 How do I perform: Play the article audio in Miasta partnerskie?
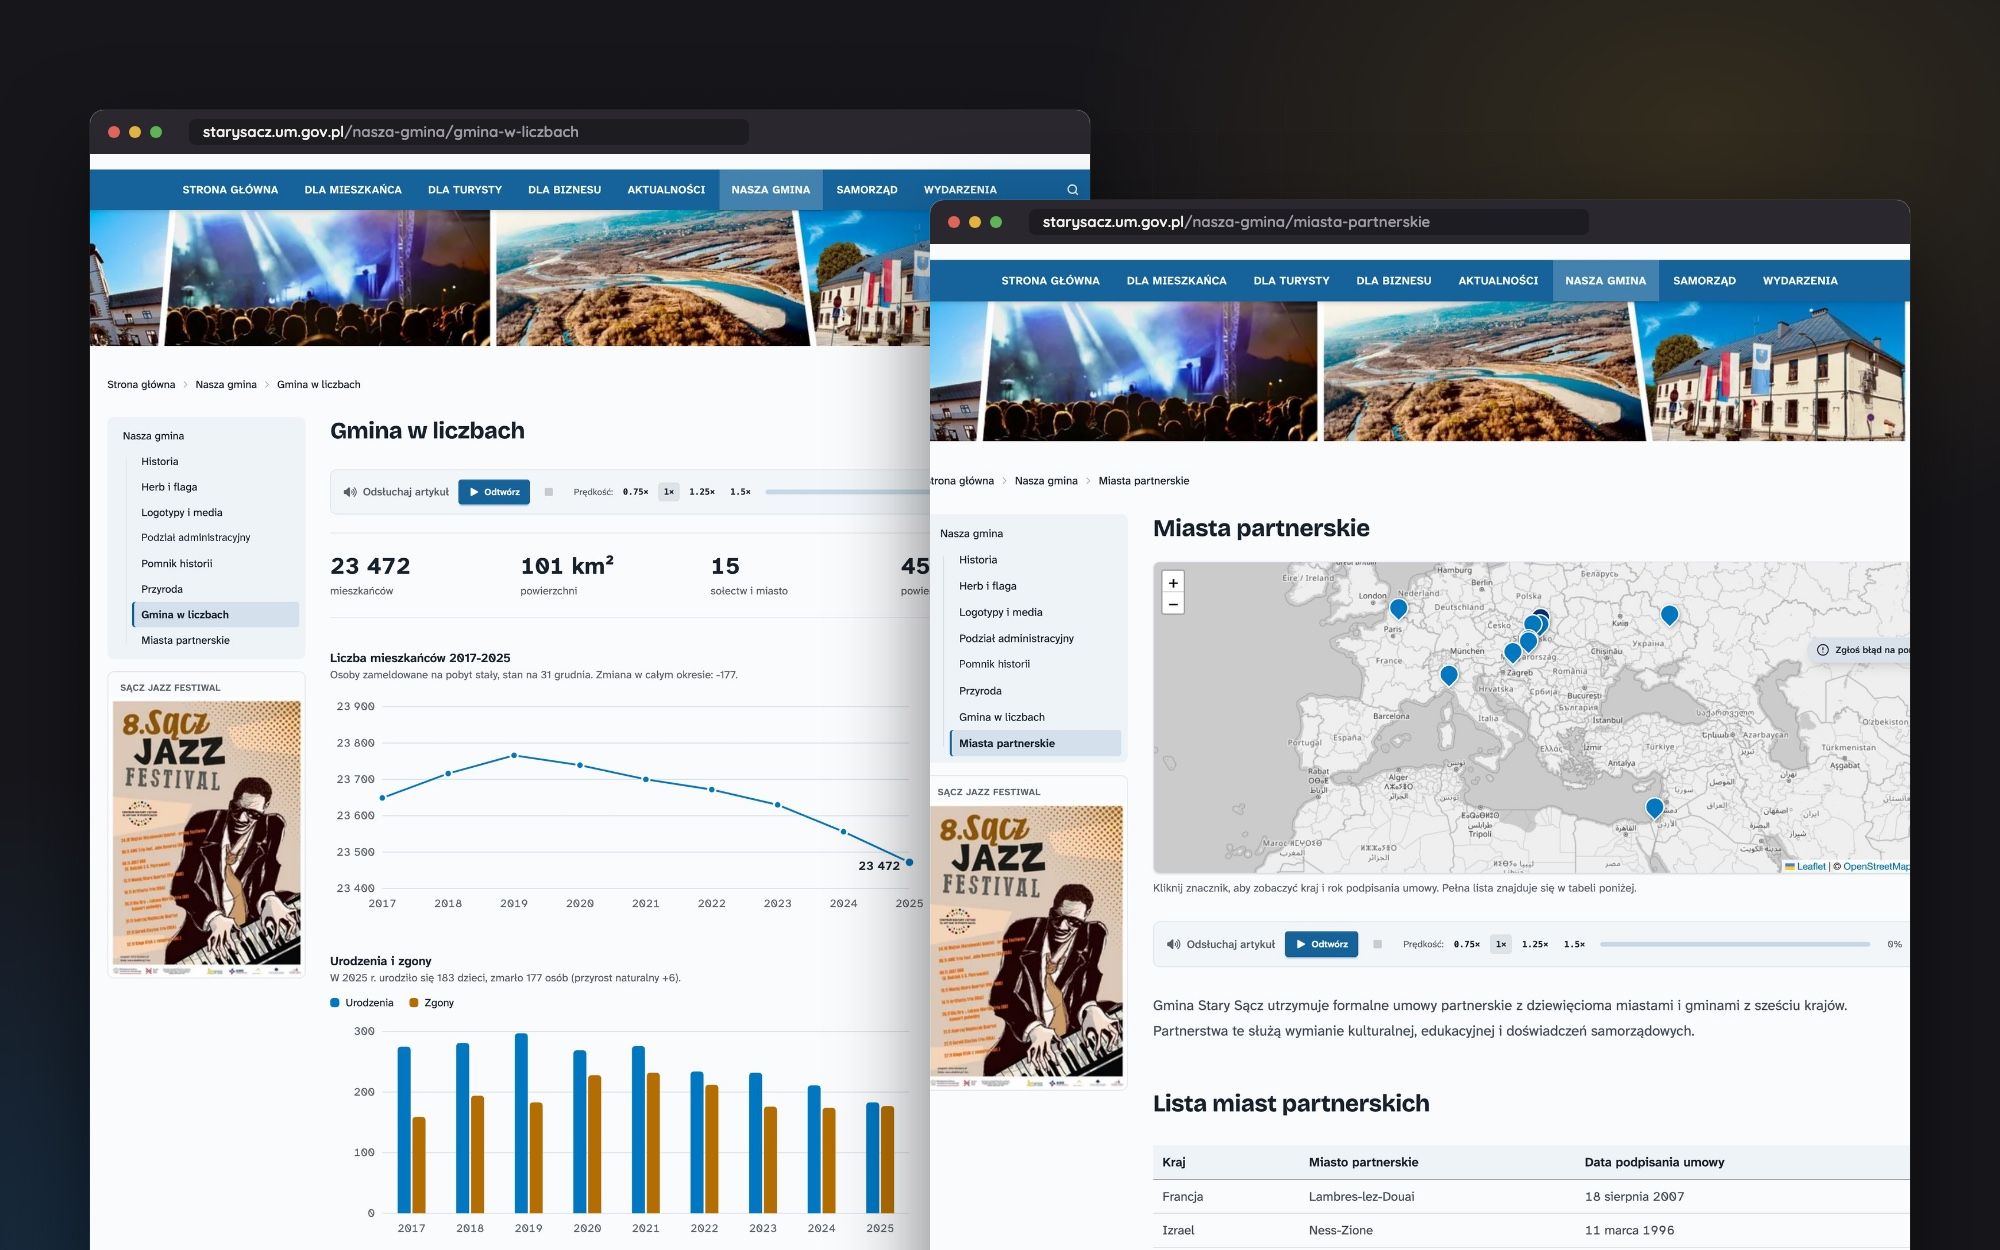point(1321,944)
